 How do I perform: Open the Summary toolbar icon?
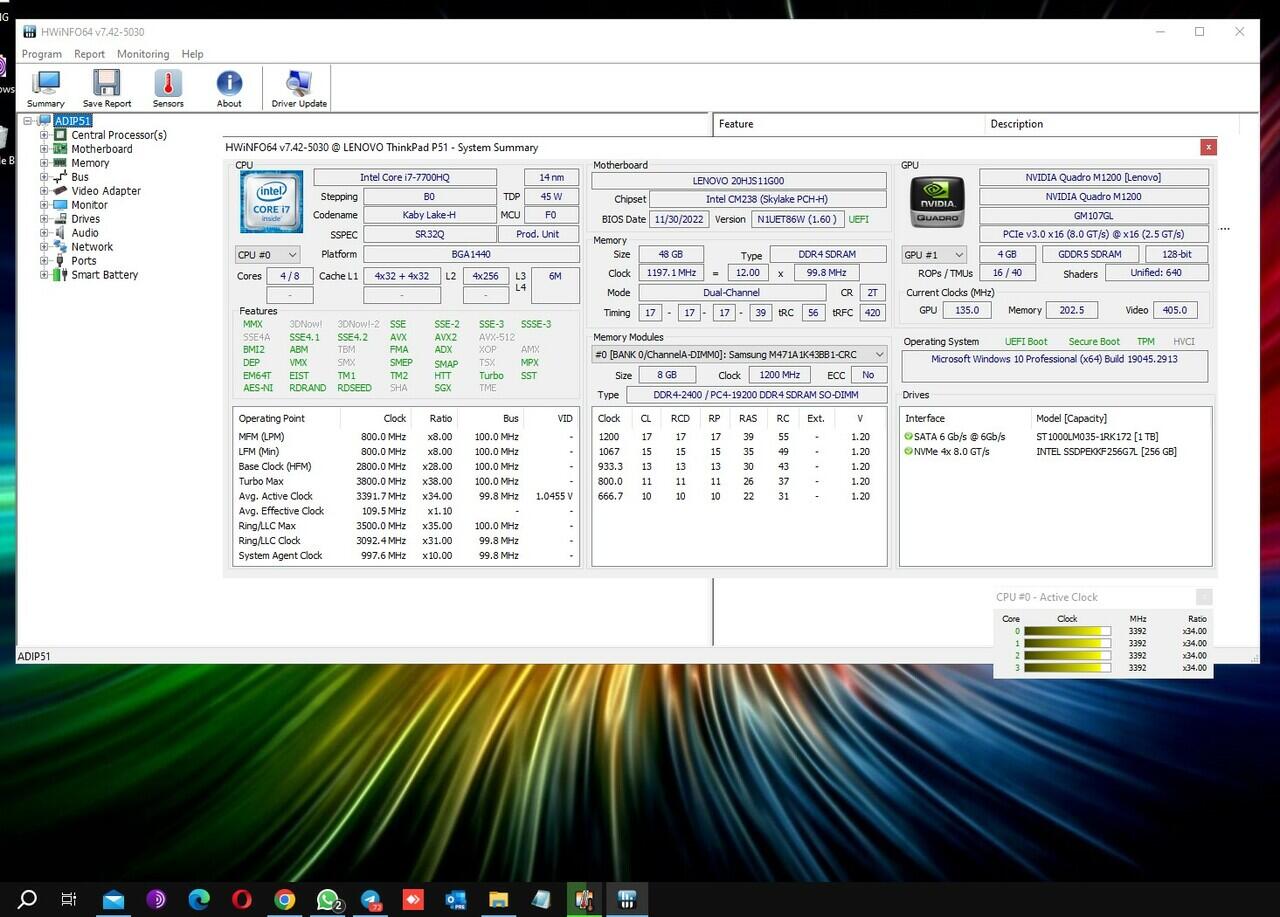pos(46,88)
